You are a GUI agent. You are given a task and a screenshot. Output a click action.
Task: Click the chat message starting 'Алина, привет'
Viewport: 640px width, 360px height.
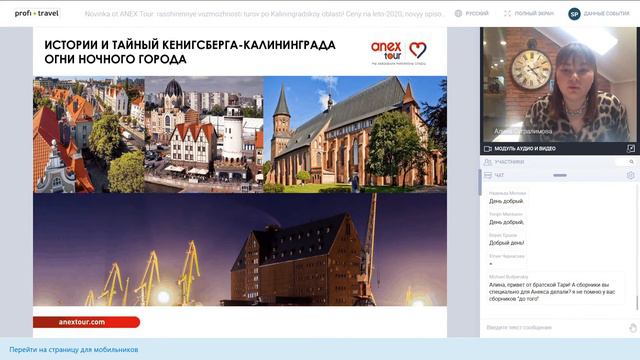(552, 292)
